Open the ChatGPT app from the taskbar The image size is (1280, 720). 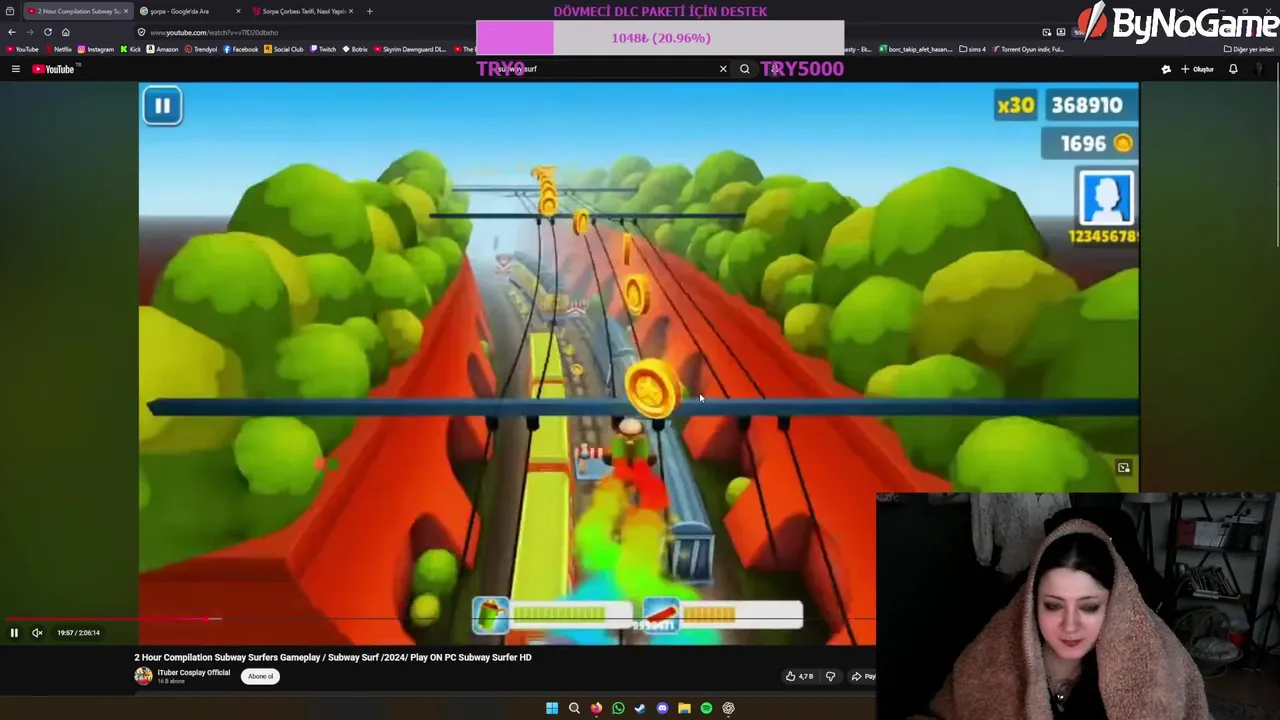point(728,708)
